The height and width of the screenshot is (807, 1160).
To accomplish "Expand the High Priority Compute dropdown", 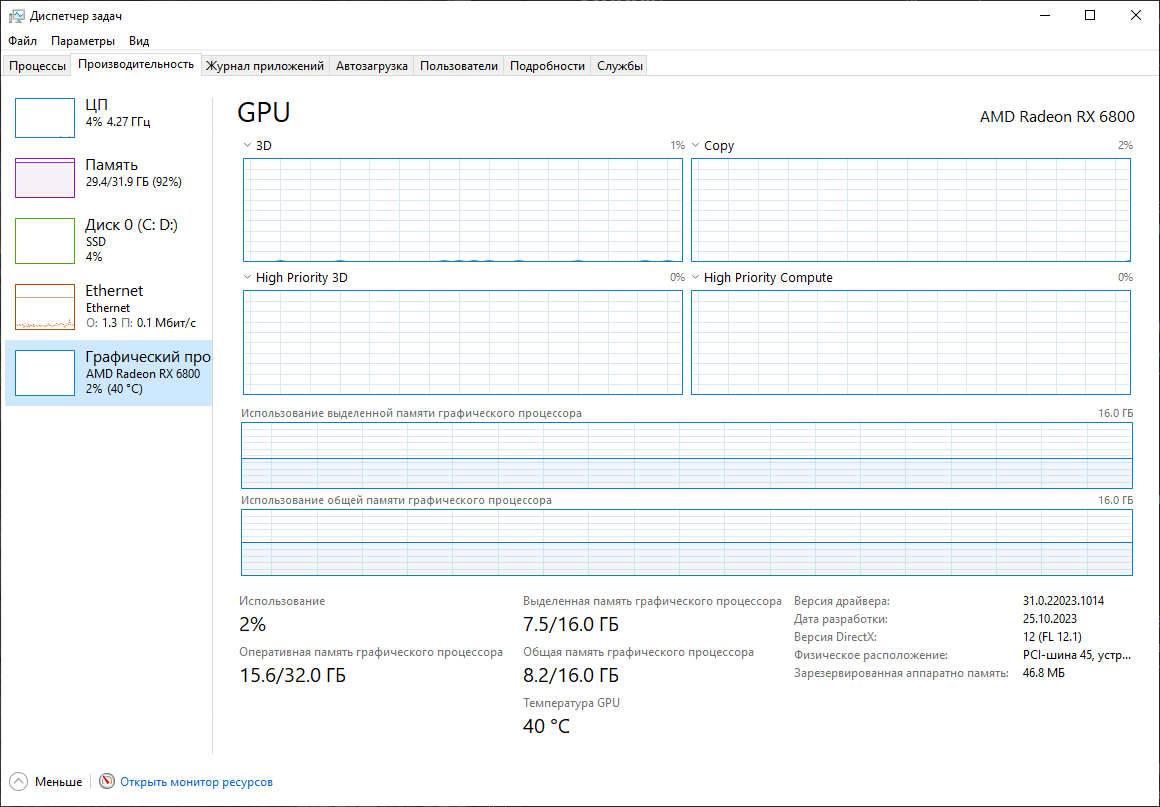I will point(695,278).
